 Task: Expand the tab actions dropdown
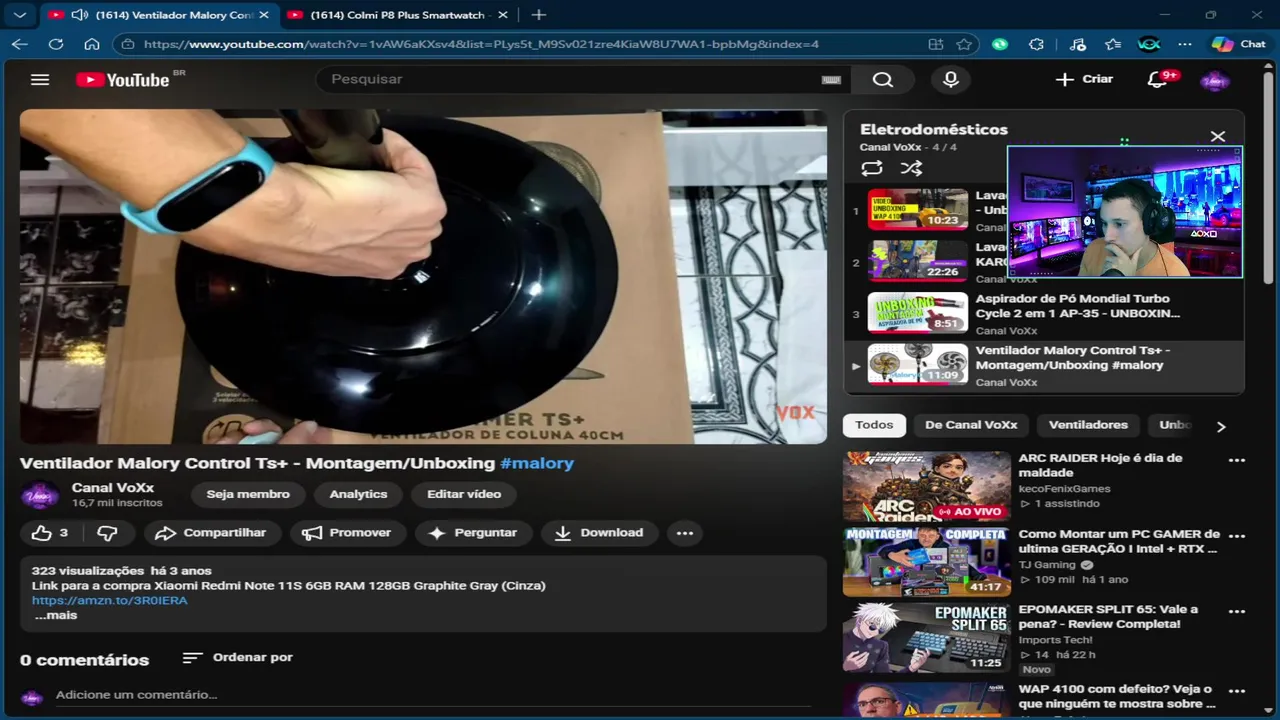click(x=20, y=15)
